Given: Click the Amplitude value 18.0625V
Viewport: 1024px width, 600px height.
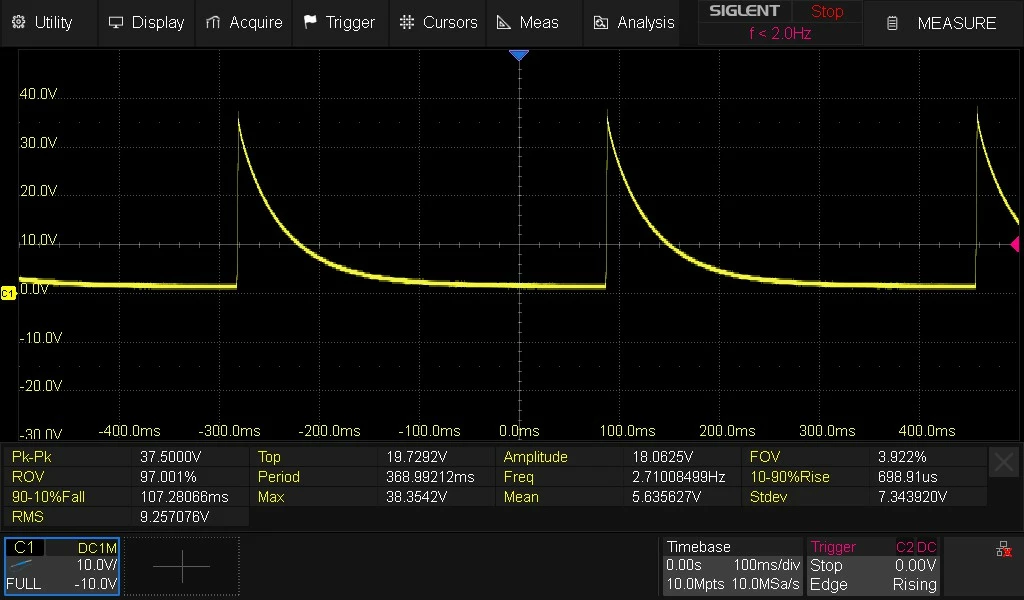Looking at the screenshot, I should click(x=662, y=457).
